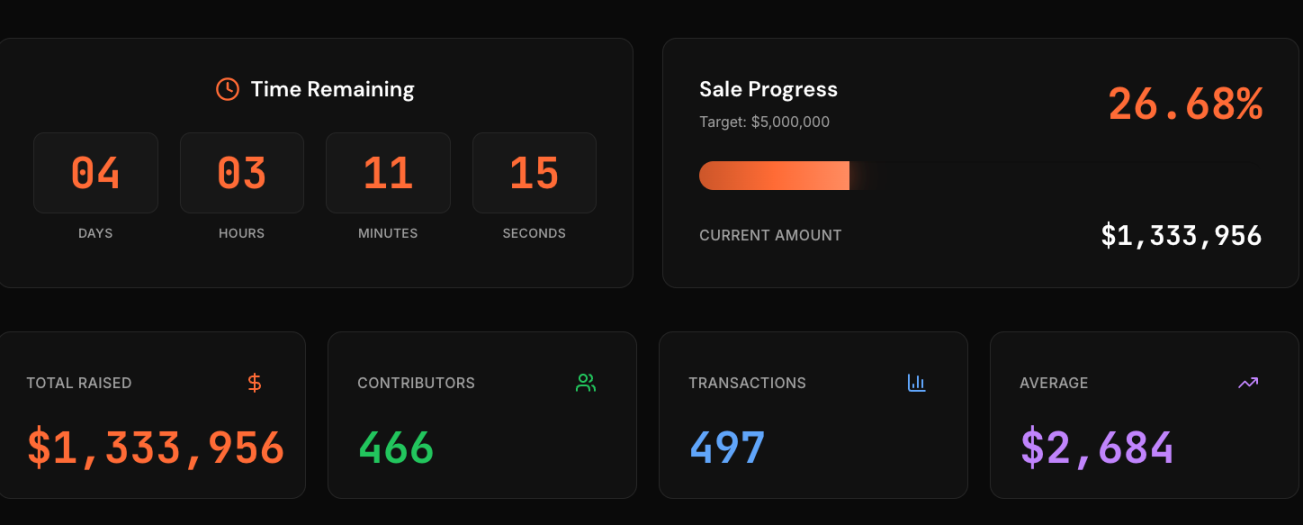Click the Target: $5,000,000 text
The image size is (1303, 525).
click(x=764, y=122)
